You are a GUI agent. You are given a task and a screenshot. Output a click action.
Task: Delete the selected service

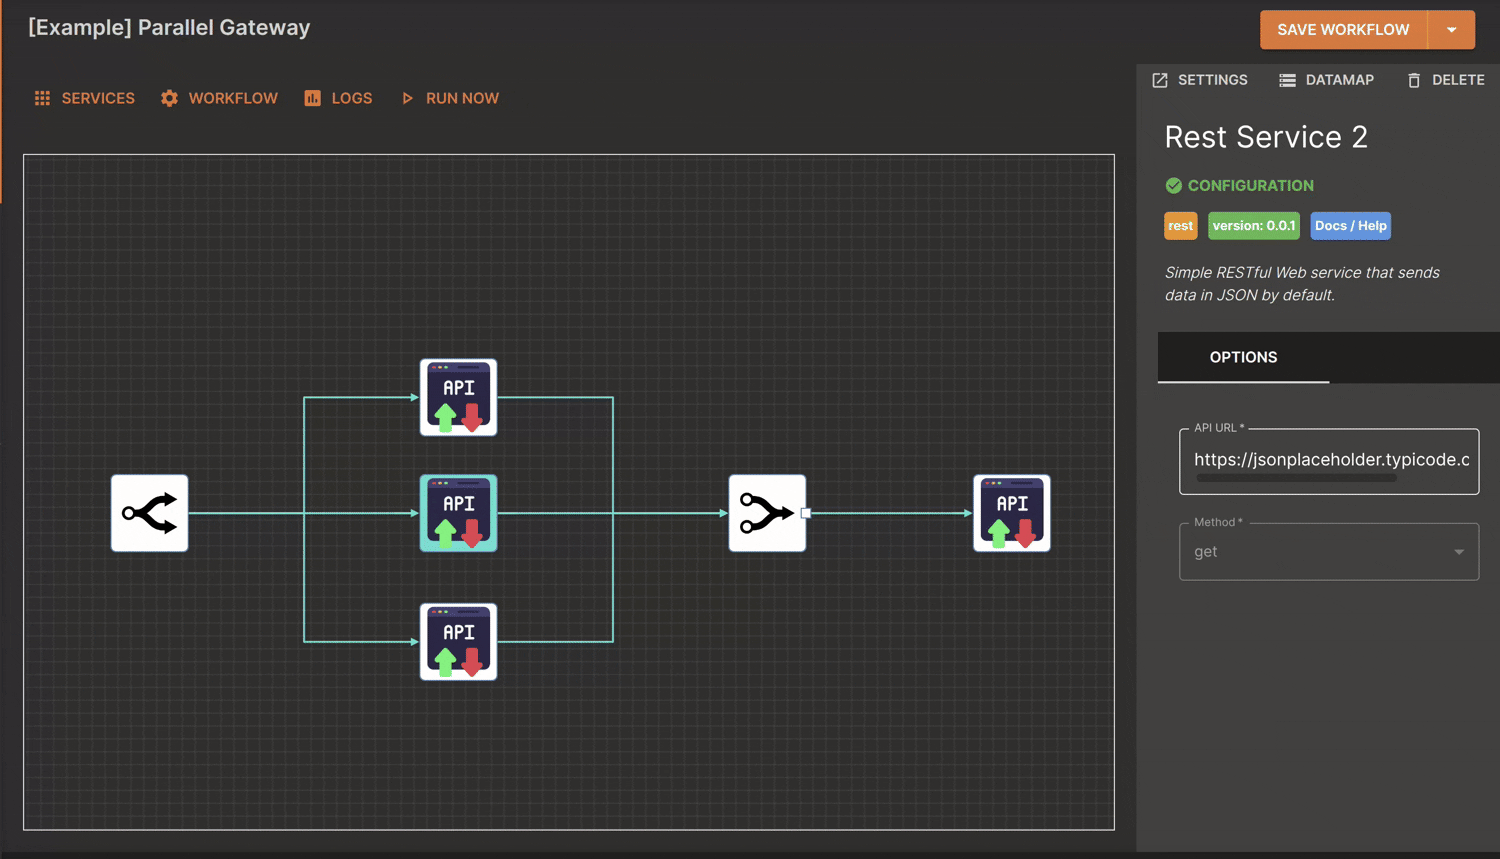(x=1446, y=80)
